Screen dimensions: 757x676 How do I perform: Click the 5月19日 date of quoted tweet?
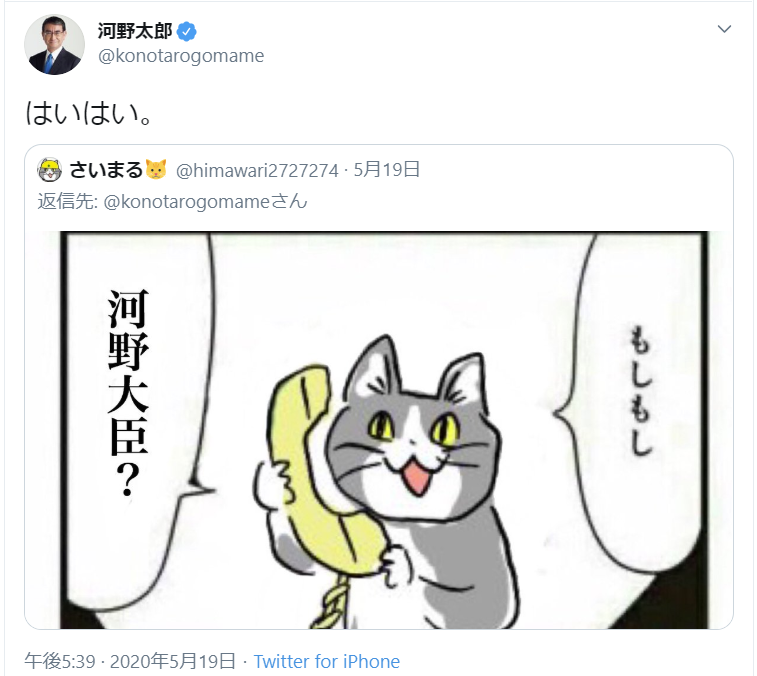coord(387,170)
